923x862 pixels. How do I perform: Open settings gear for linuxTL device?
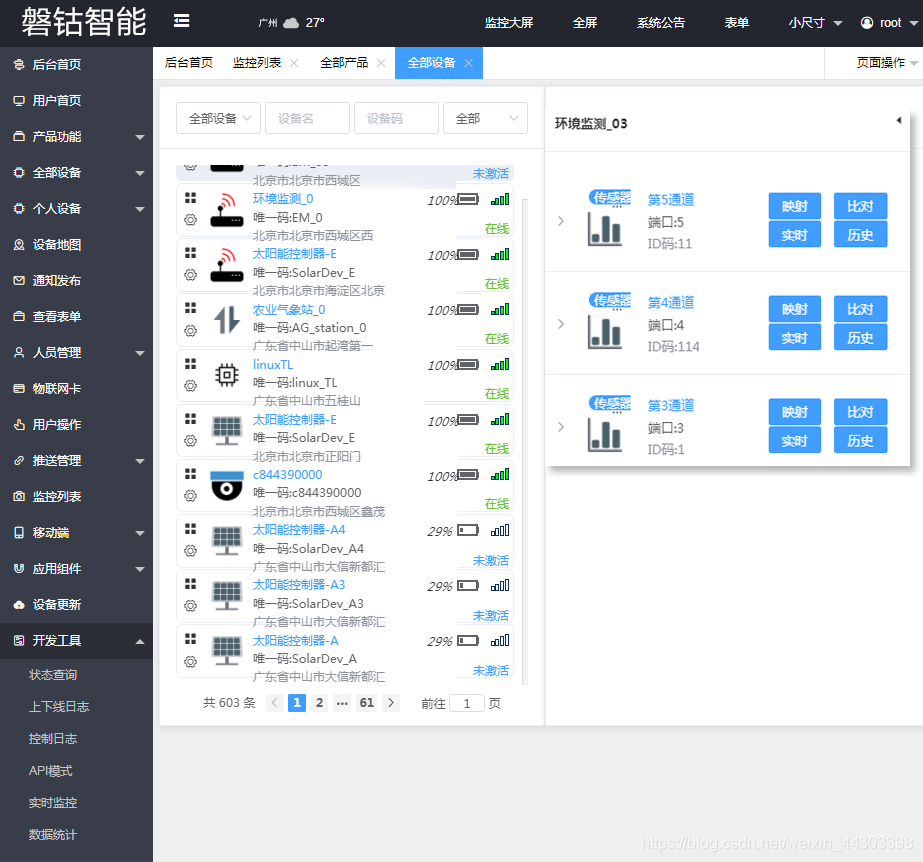(x=190, y=386)
